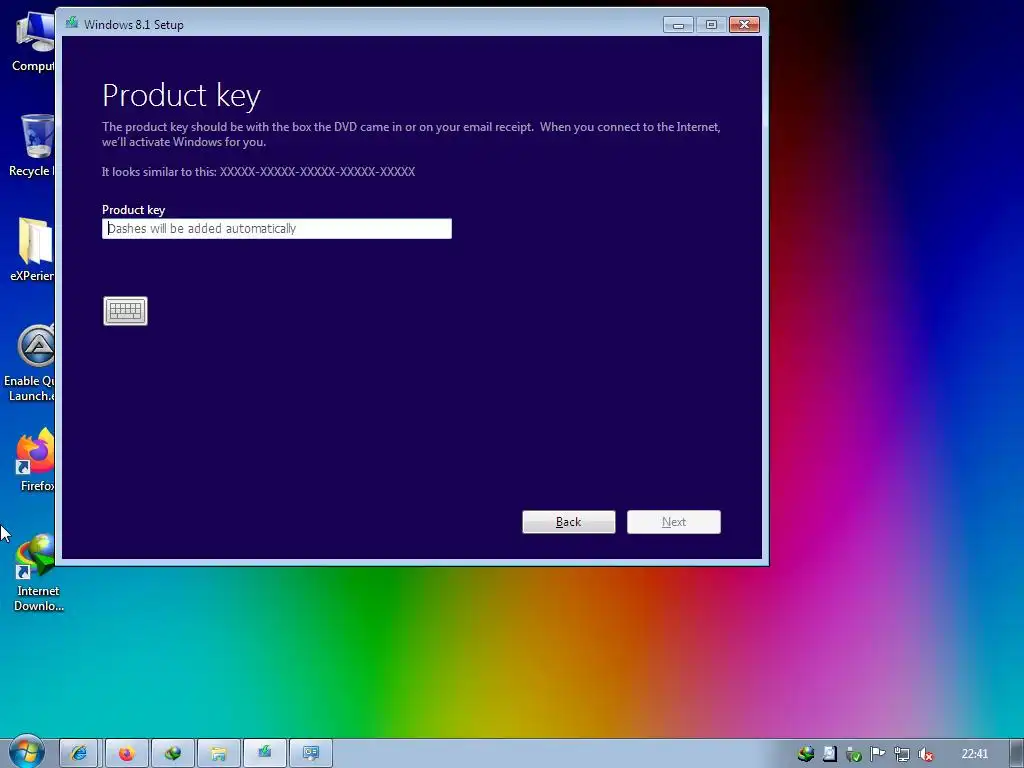The height and width of the screenshot is (768, 1024).
Task: Select the Computer desktop icon
Action: point(33,40)
